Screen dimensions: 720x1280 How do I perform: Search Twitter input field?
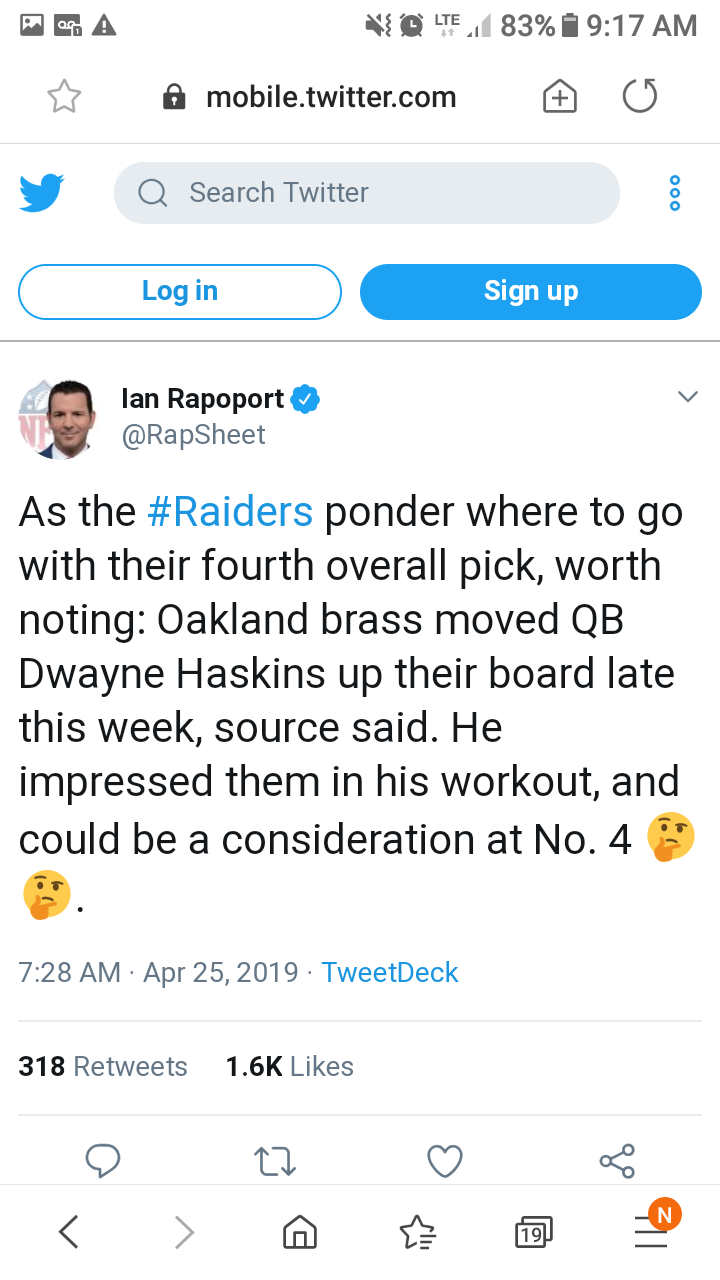pyautogui.click(x=367, y=192)
